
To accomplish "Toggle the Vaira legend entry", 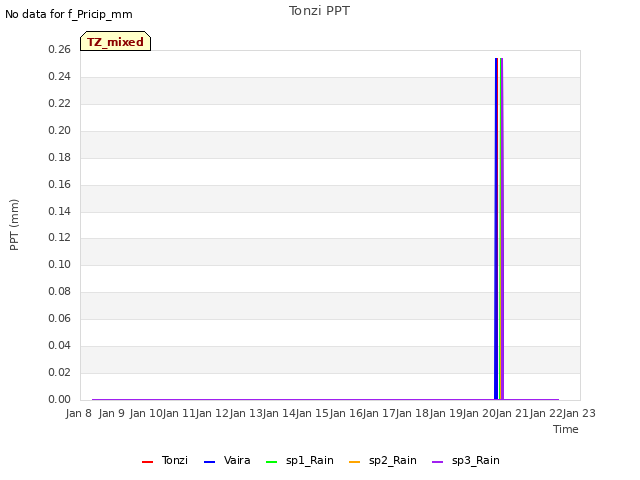I will [x=227, y=460].
